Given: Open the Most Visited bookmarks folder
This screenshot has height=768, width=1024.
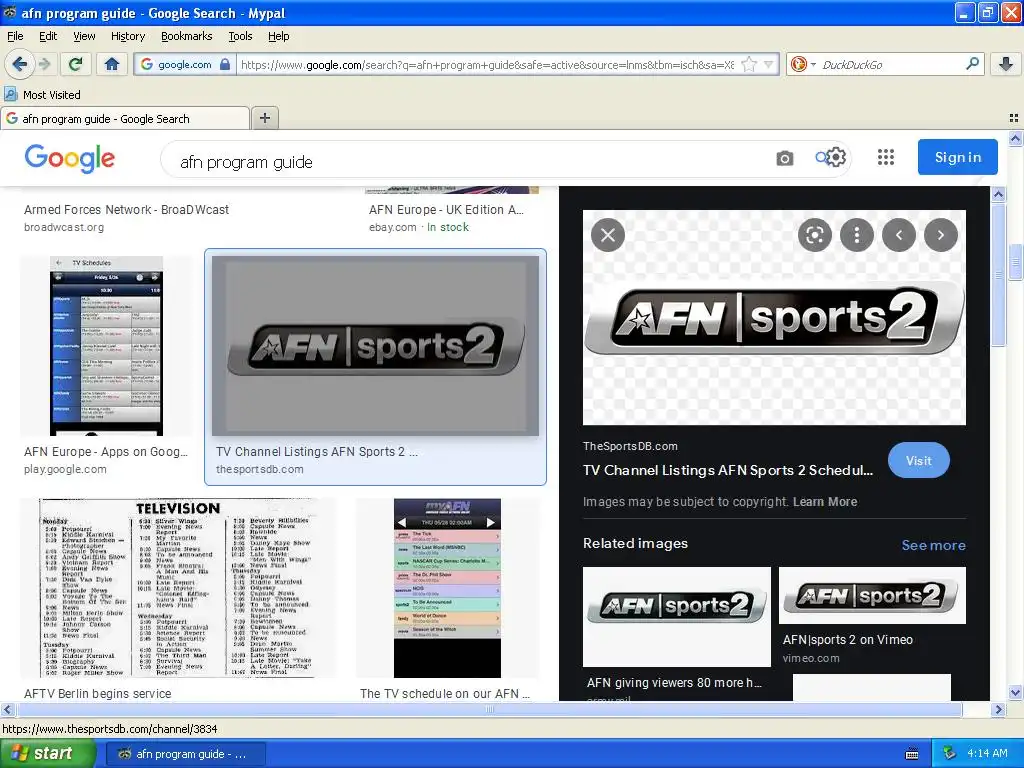Looking at the screenshot, I should [x=42, y=95].
